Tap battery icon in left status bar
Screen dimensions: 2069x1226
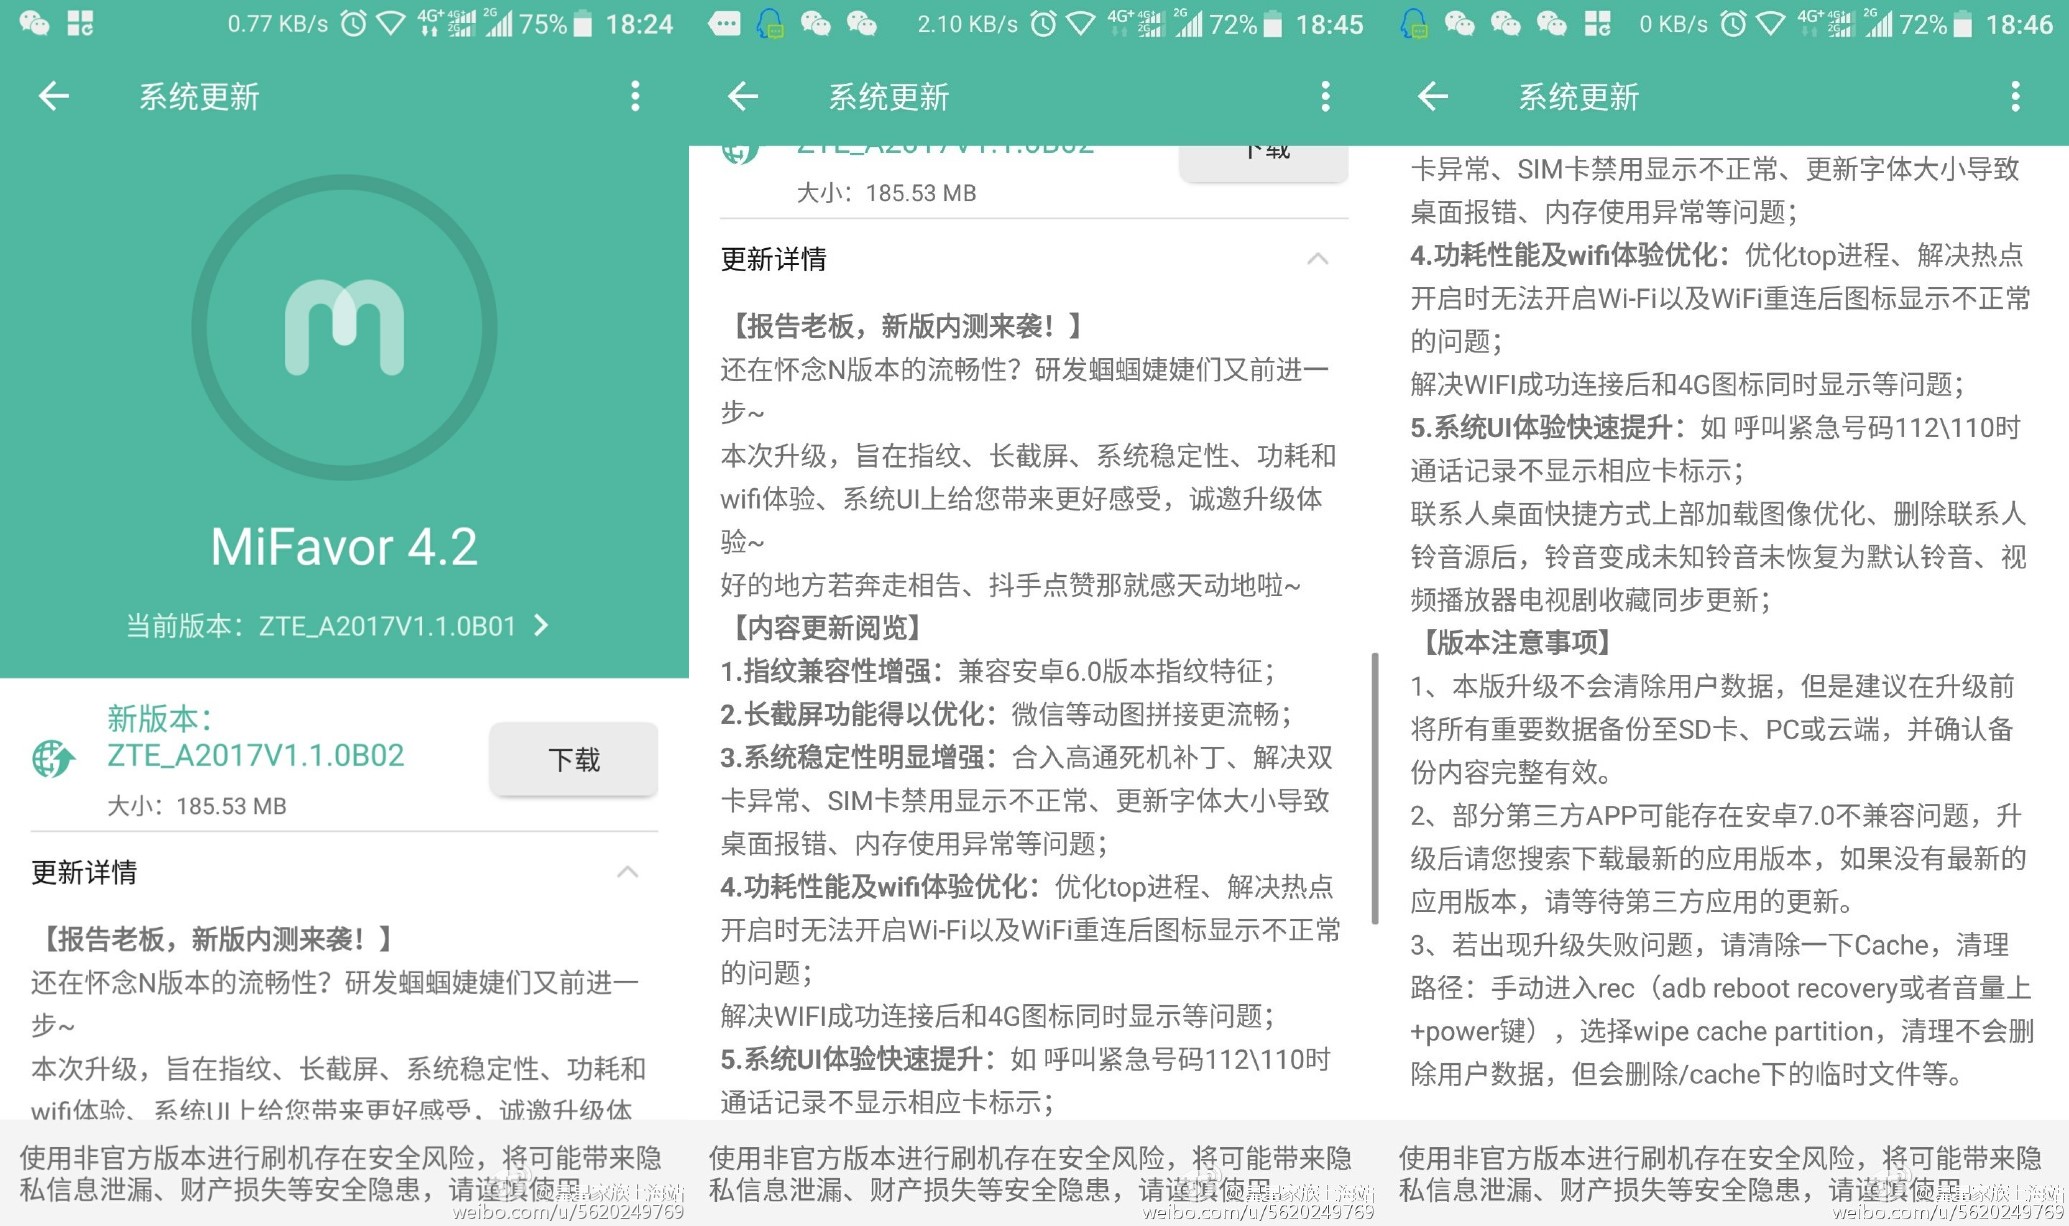(x=583, y=24)
